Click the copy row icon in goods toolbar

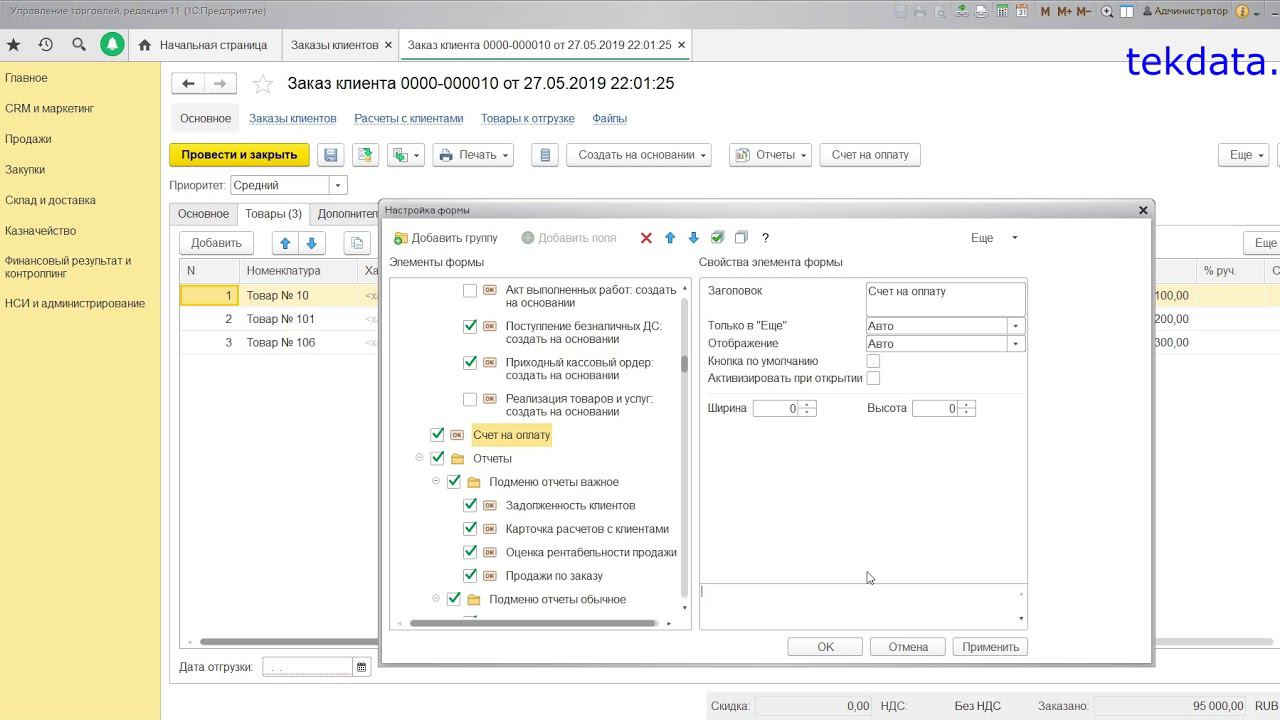point(356,243)
